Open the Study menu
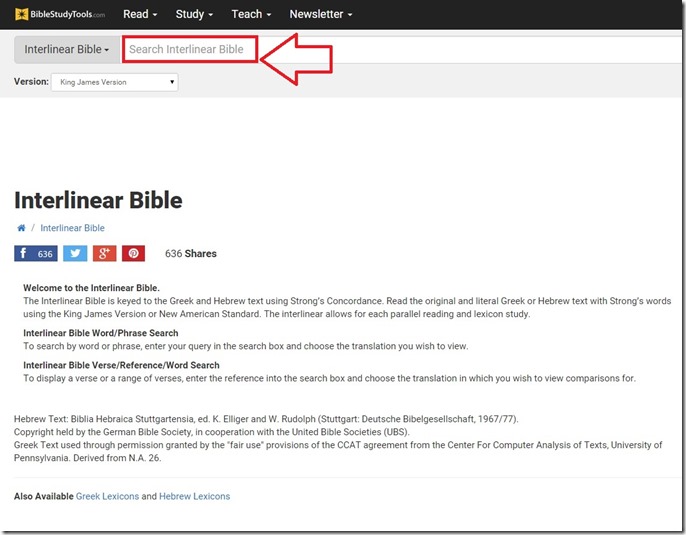The image size is (686, 535). 194,14
